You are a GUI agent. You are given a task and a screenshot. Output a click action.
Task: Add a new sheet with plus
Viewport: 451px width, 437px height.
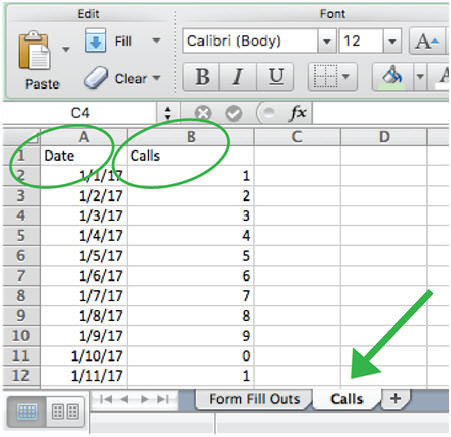(395, 398)
